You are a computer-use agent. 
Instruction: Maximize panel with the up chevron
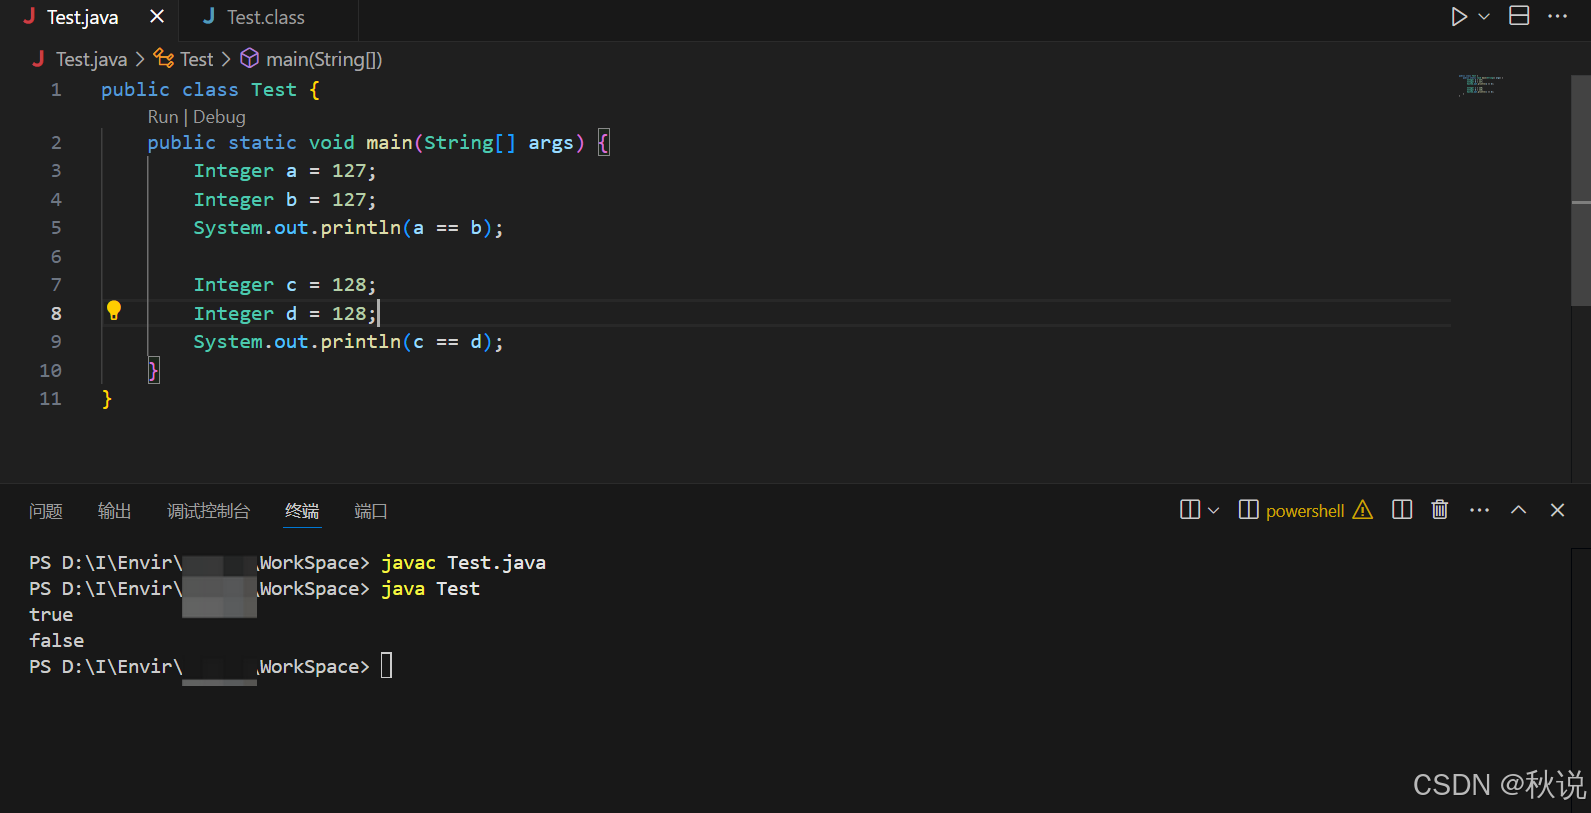pyautogui.click(x=1518, y=510)
